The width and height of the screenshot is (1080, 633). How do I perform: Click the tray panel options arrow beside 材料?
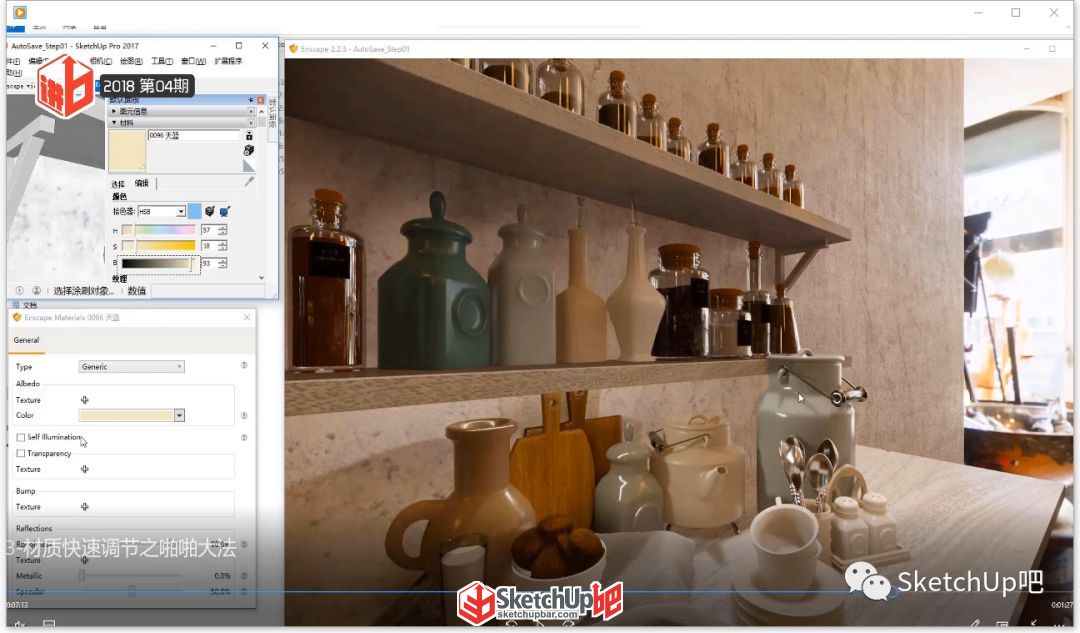click(251, 123)
